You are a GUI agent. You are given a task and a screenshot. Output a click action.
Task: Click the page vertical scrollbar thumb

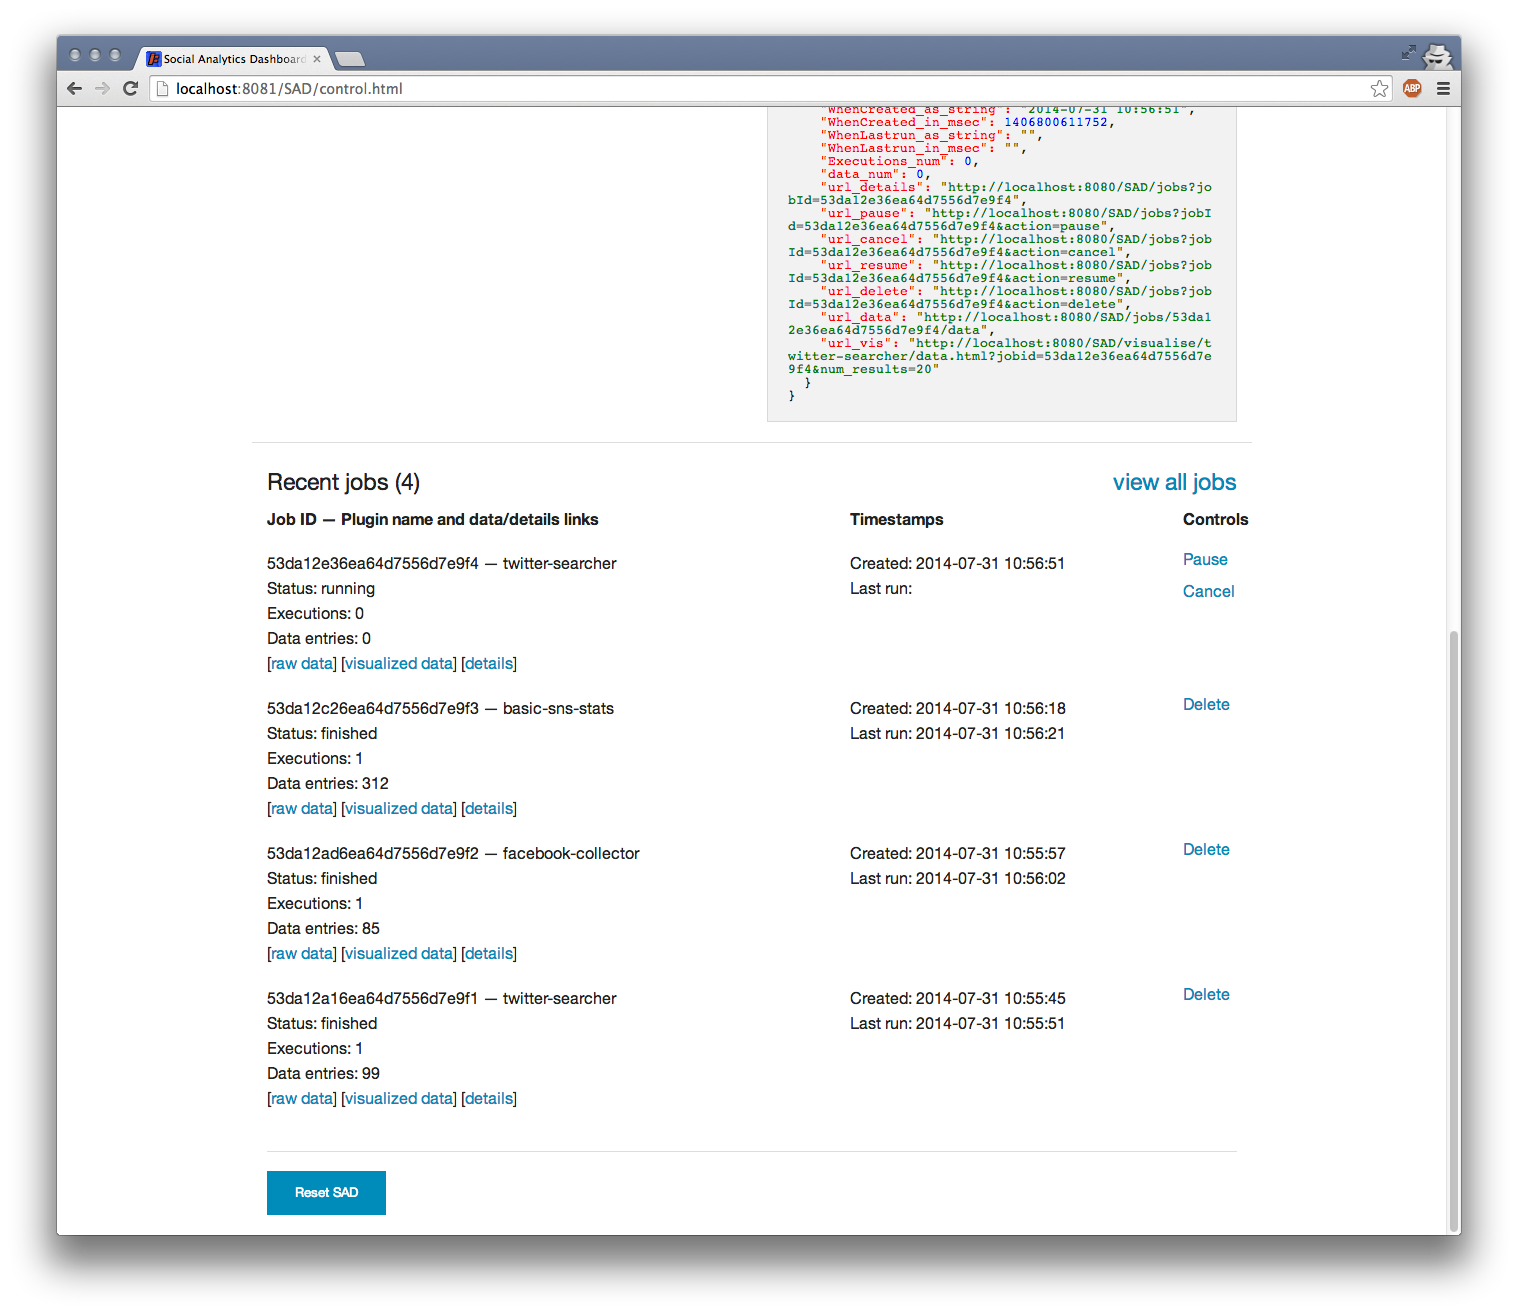(x=1453, y=930)
